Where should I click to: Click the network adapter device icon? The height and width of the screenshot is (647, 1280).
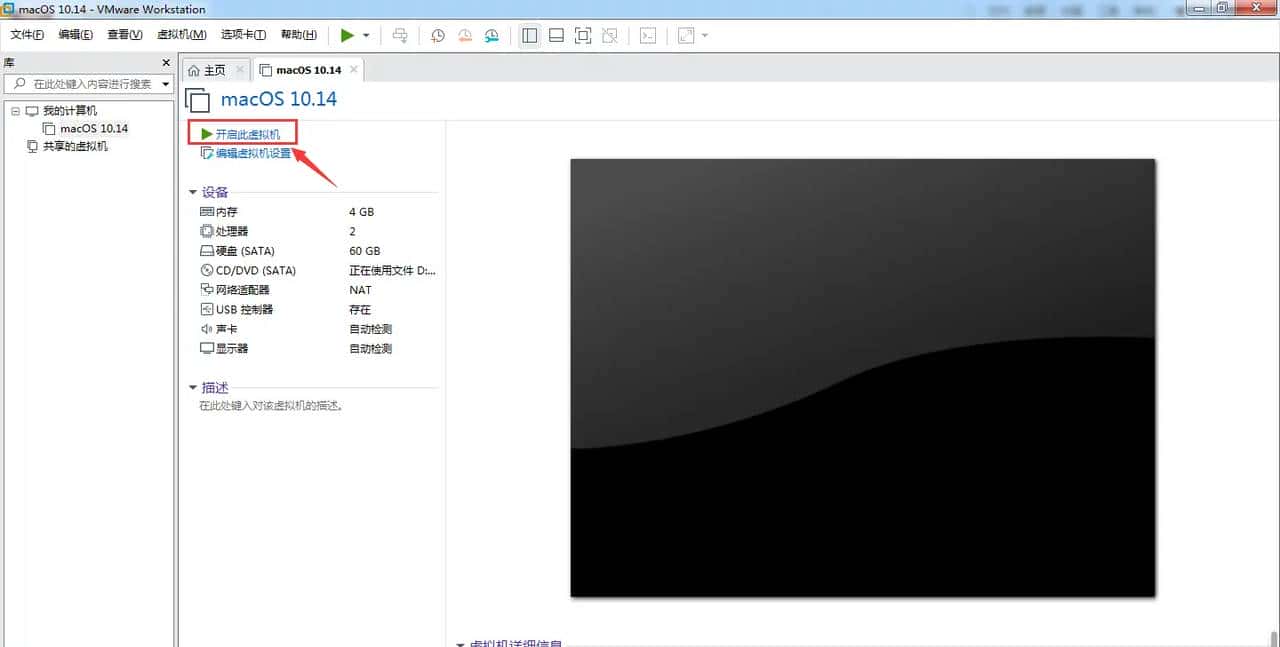pos(205,290)
